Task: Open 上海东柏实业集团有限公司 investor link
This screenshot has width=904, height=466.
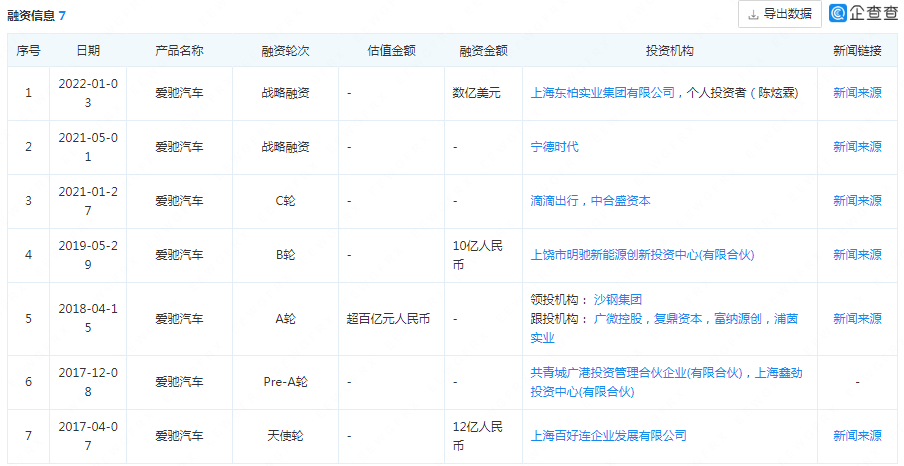Action: (602, 93)
